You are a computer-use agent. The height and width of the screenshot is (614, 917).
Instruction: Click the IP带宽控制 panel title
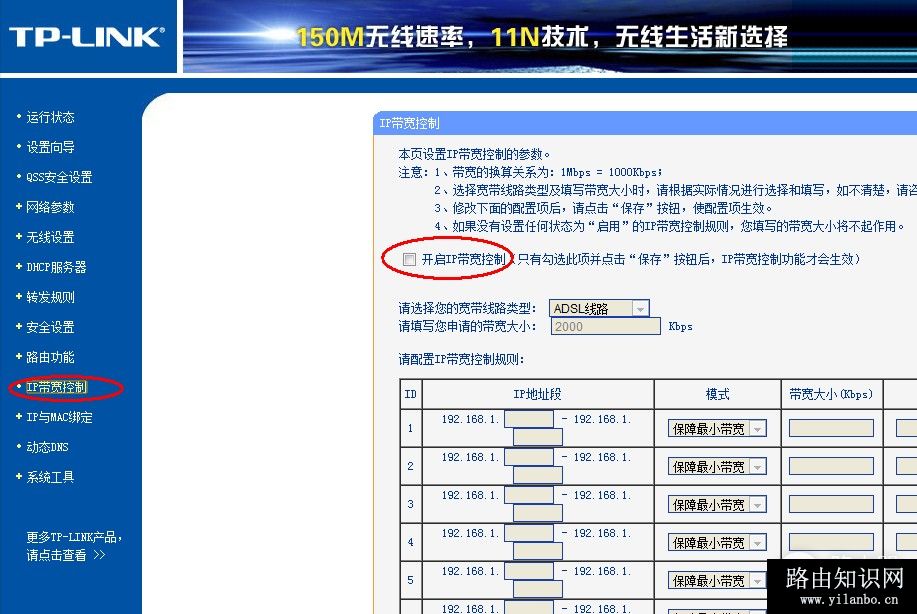(x=409, y=123)
